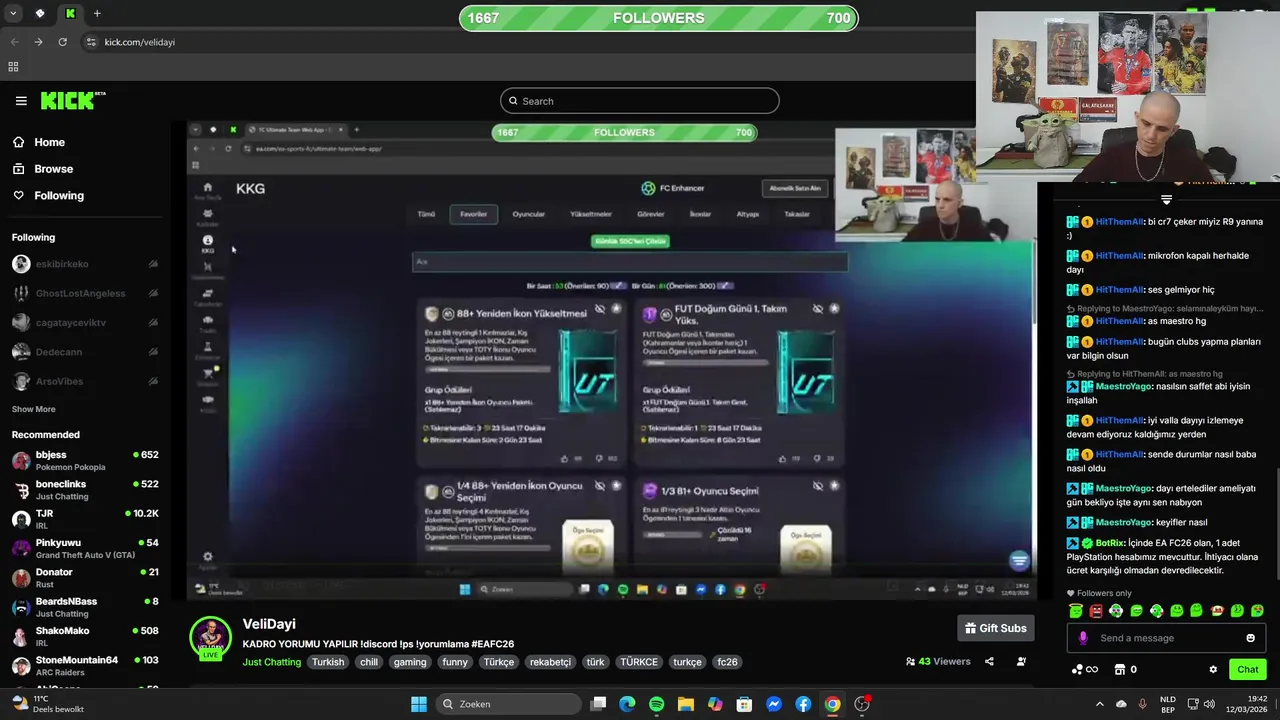Open Facebook from the taskbar
The height and width of the screenshot is (720, 1280).
click(x=803, y=704)
